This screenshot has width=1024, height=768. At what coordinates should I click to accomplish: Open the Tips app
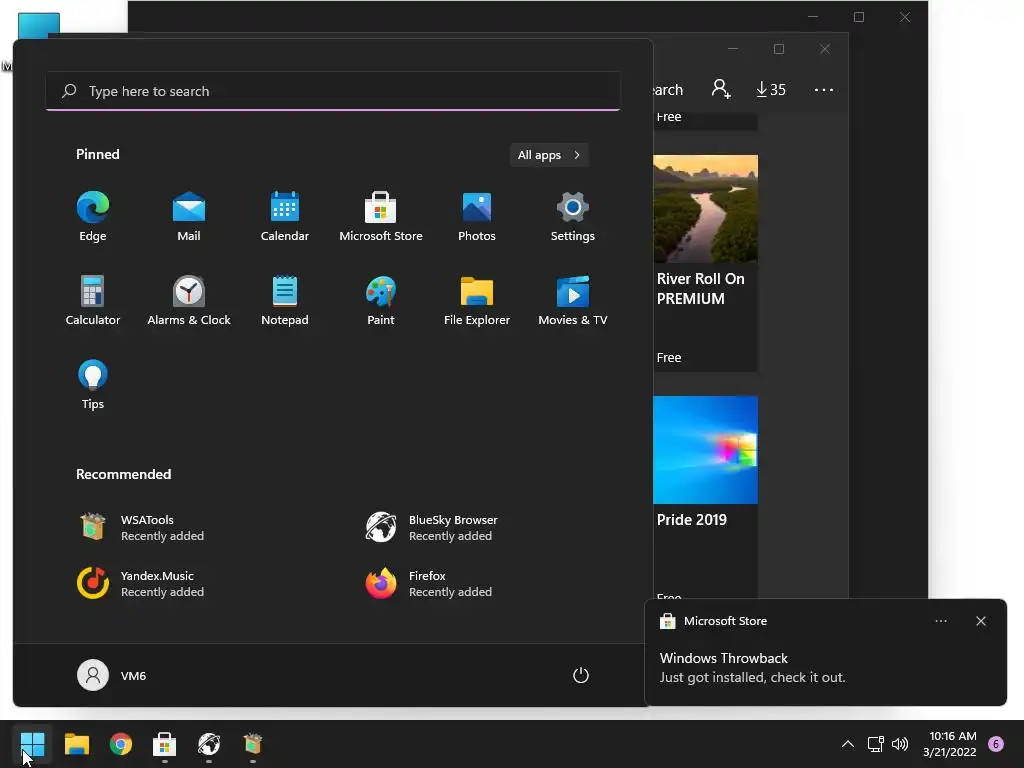tap(93, 385)
